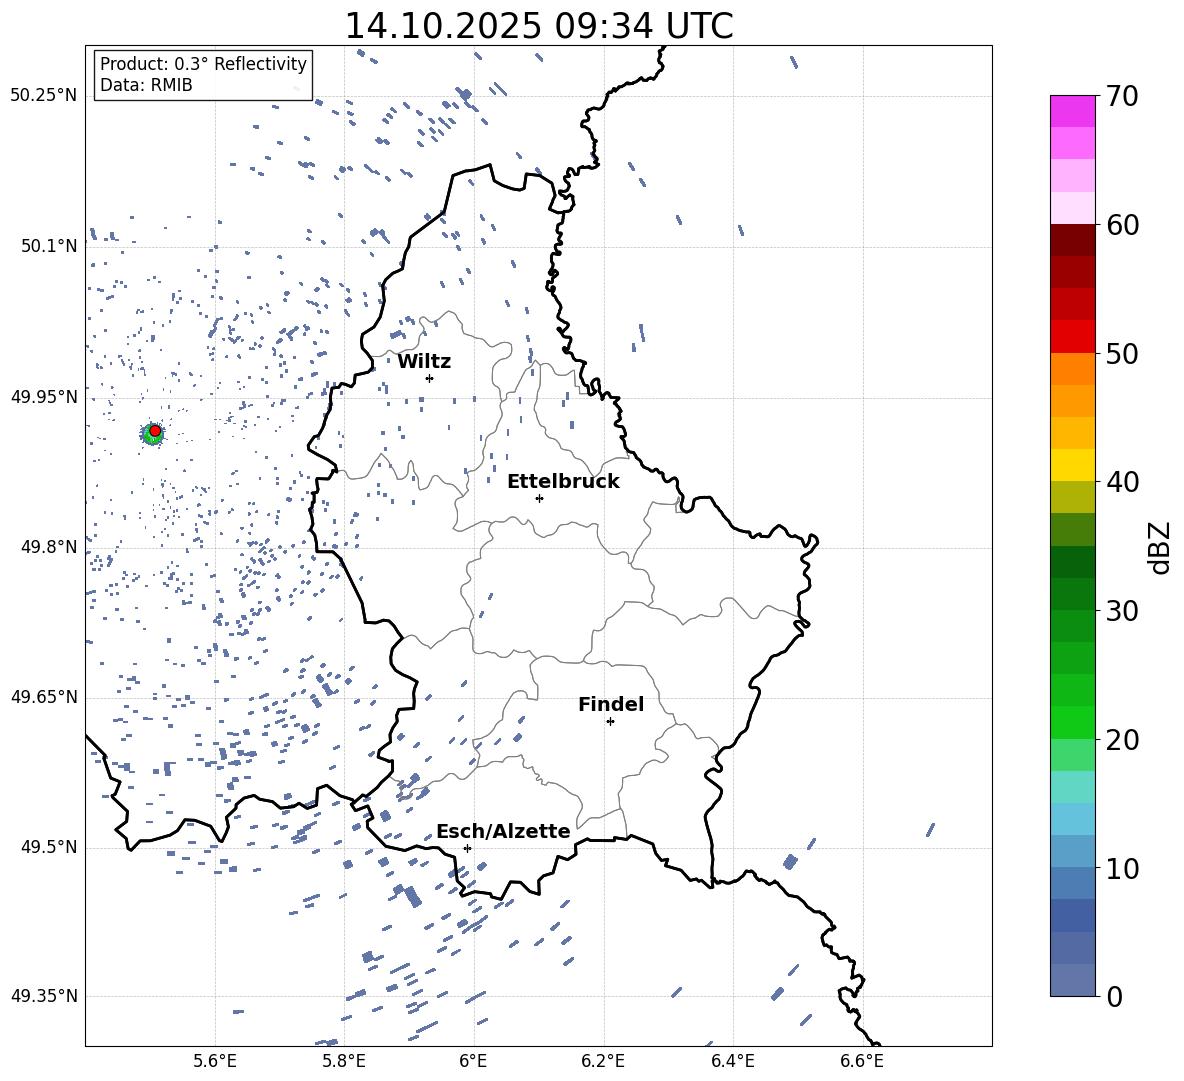Click the slate blue band at colorbar bottom
This screenshot has height=1081, width=1184.
coord(1072,980)
